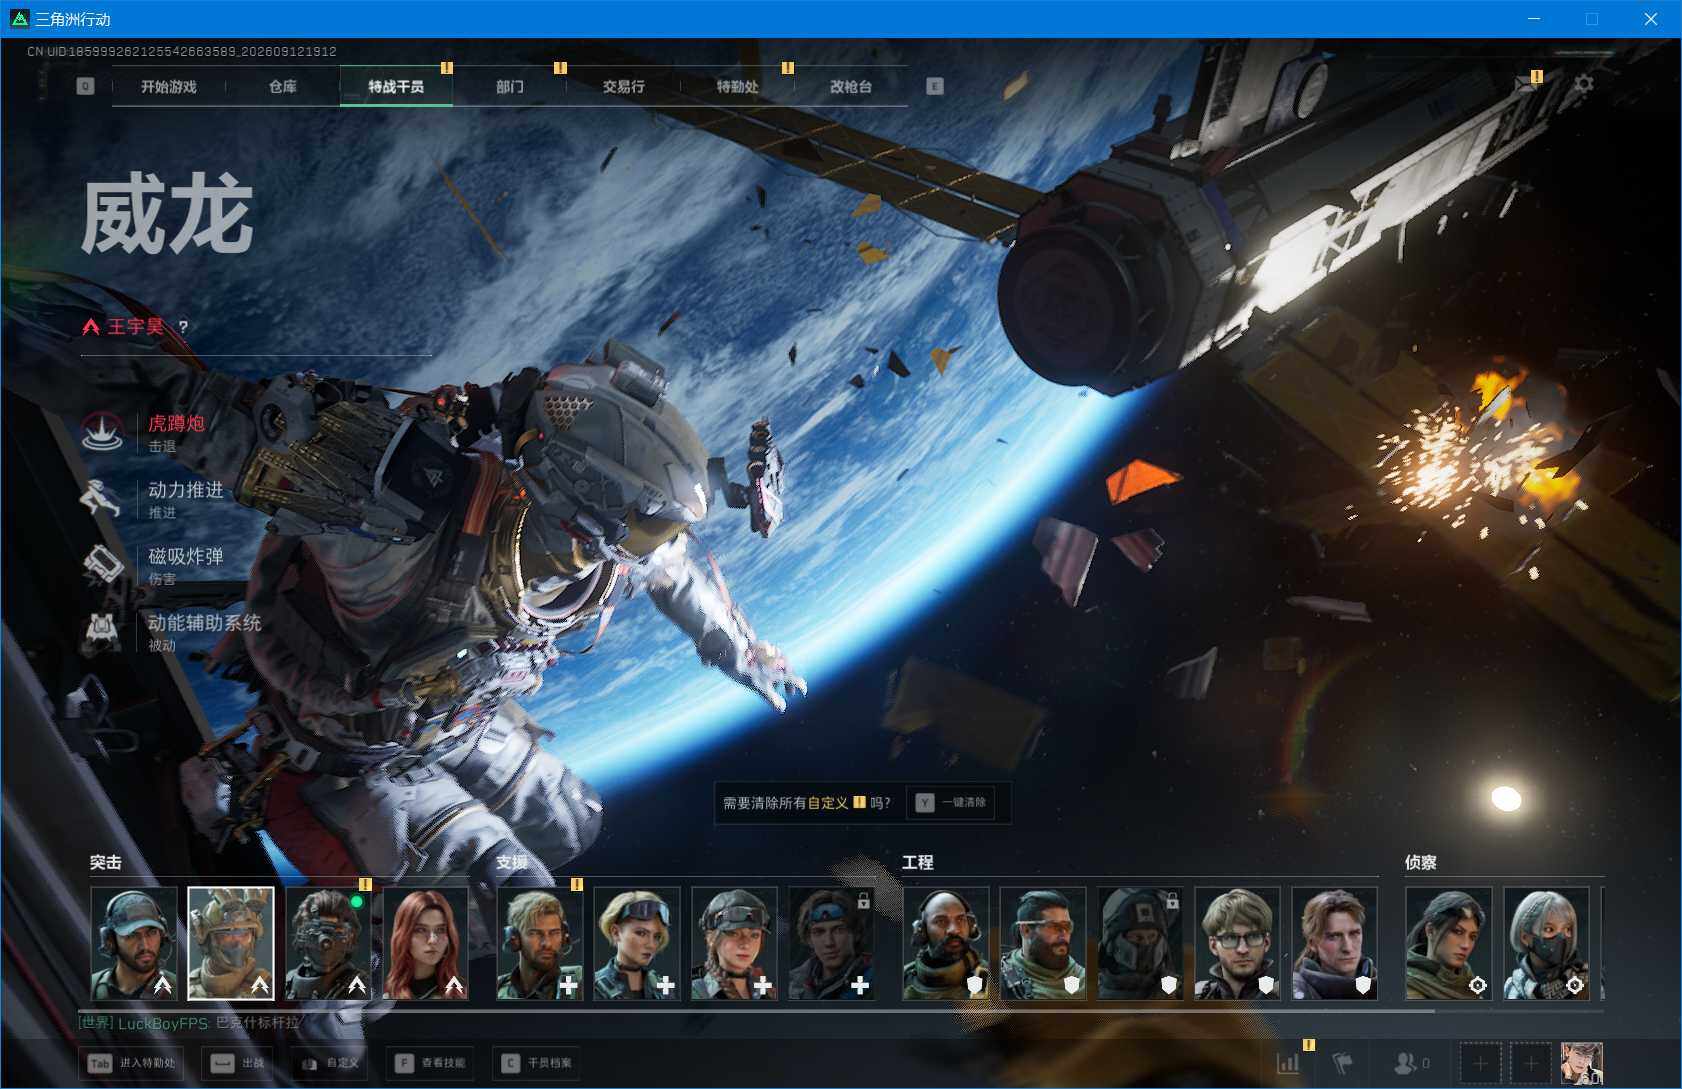Go to the 交易行 tab
This screenshot has height=1089, width=1682.
coord(623,87)
